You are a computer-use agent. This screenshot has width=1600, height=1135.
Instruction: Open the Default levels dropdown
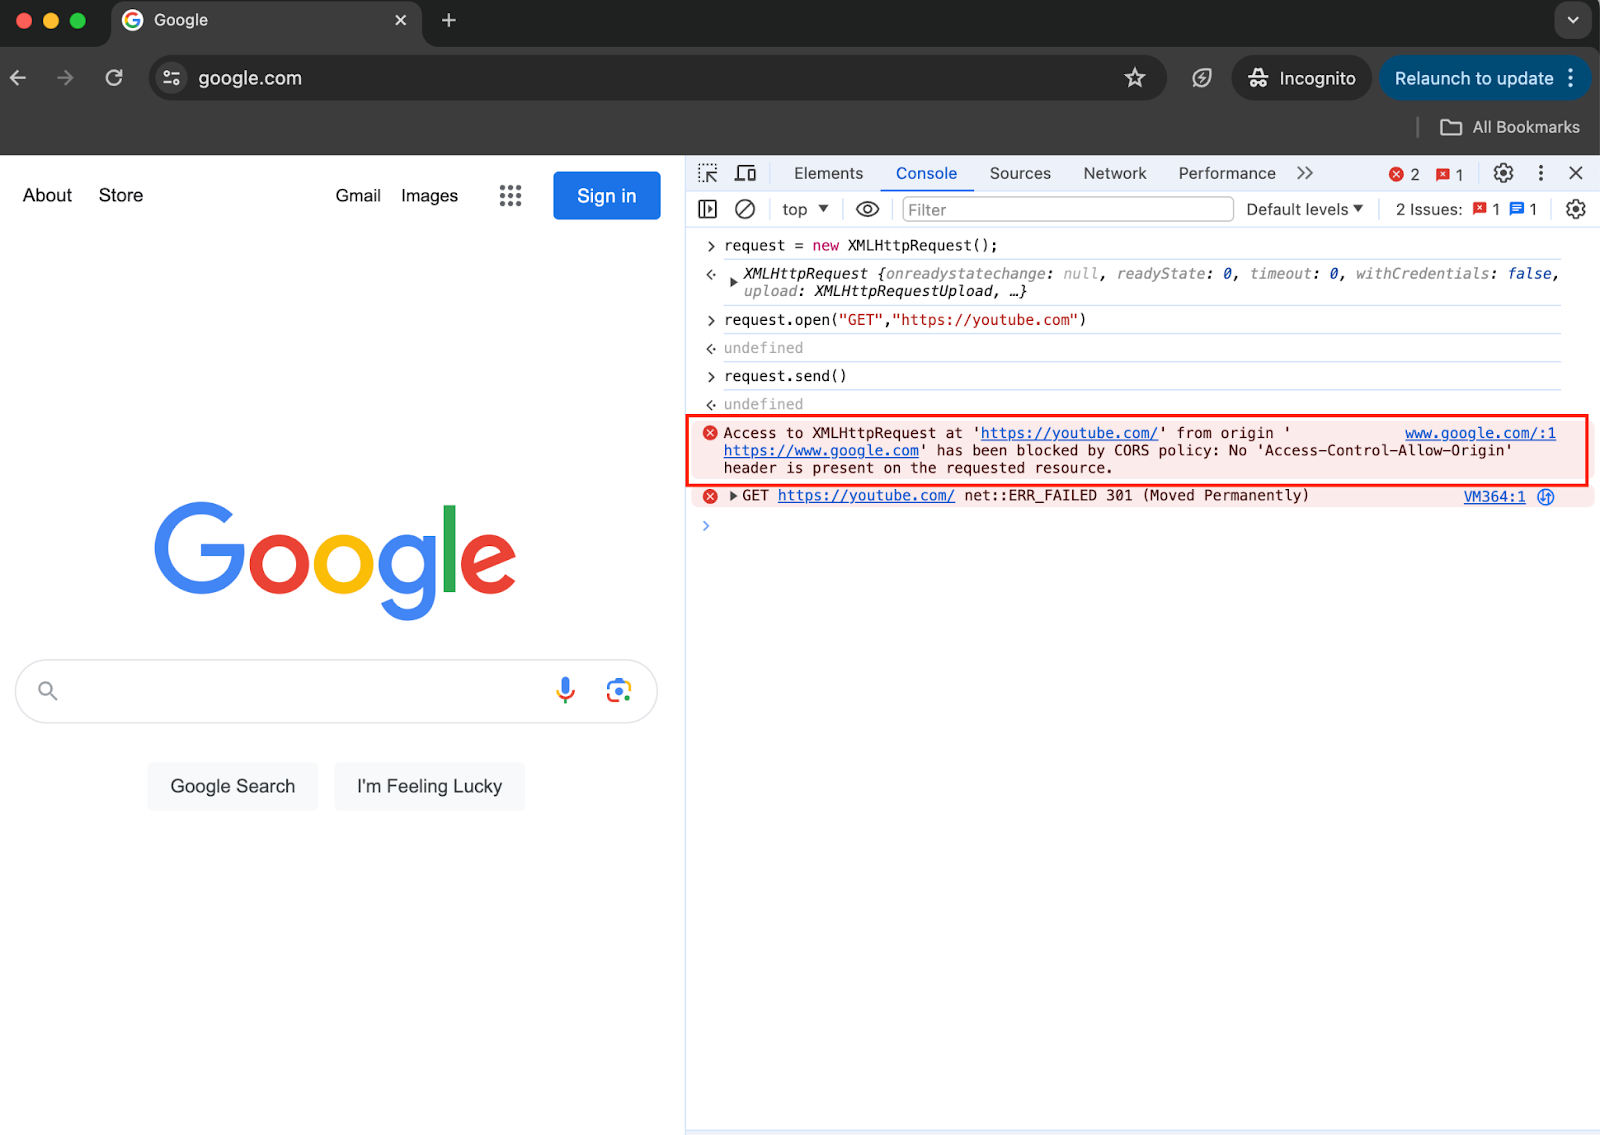(1304, 209)
